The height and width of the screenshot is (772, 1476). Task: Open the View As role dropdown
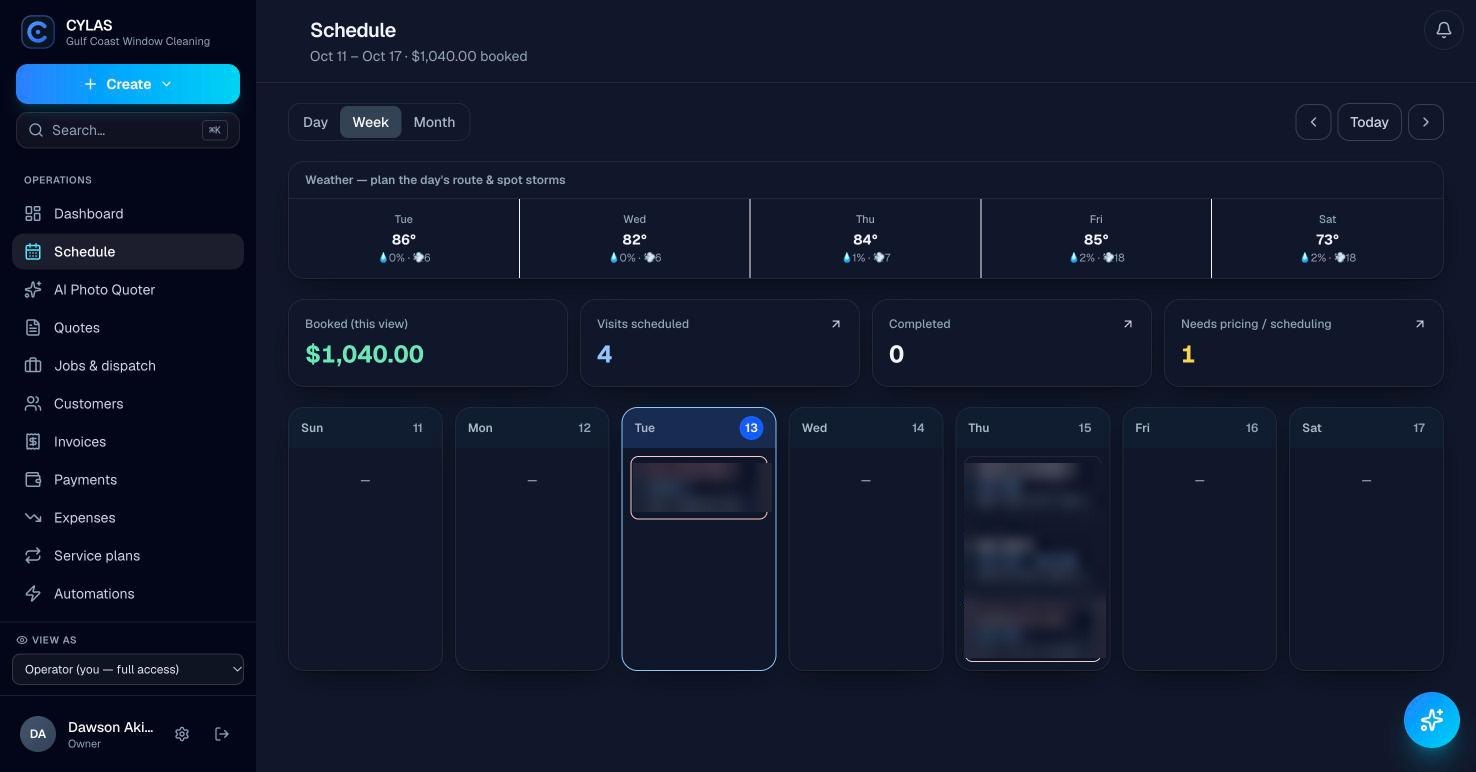tap(128, 669)
